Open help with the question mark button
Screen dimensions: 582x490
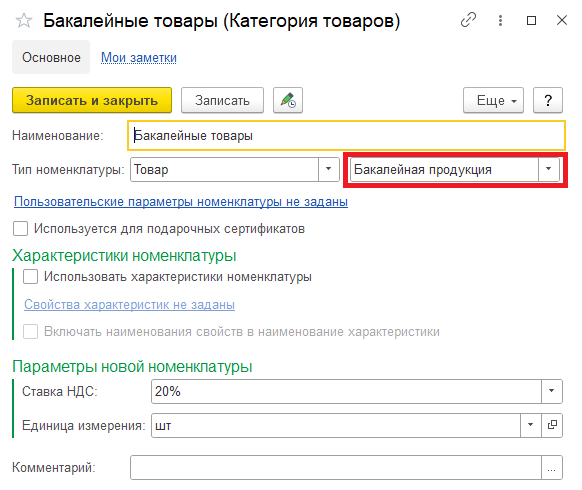pyautogui.click(x=548, y=100)
